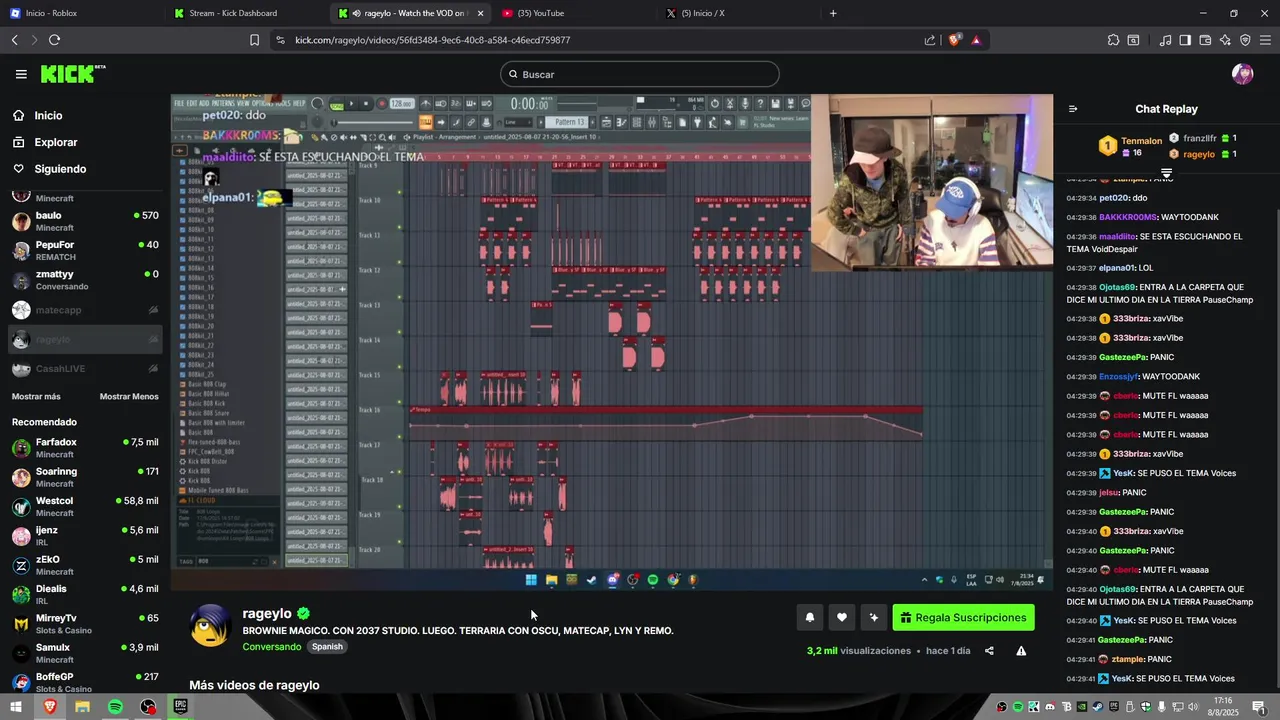Click the heart follow icon
Viewport: 1280px width, 720px height.
tap(842, 618)
